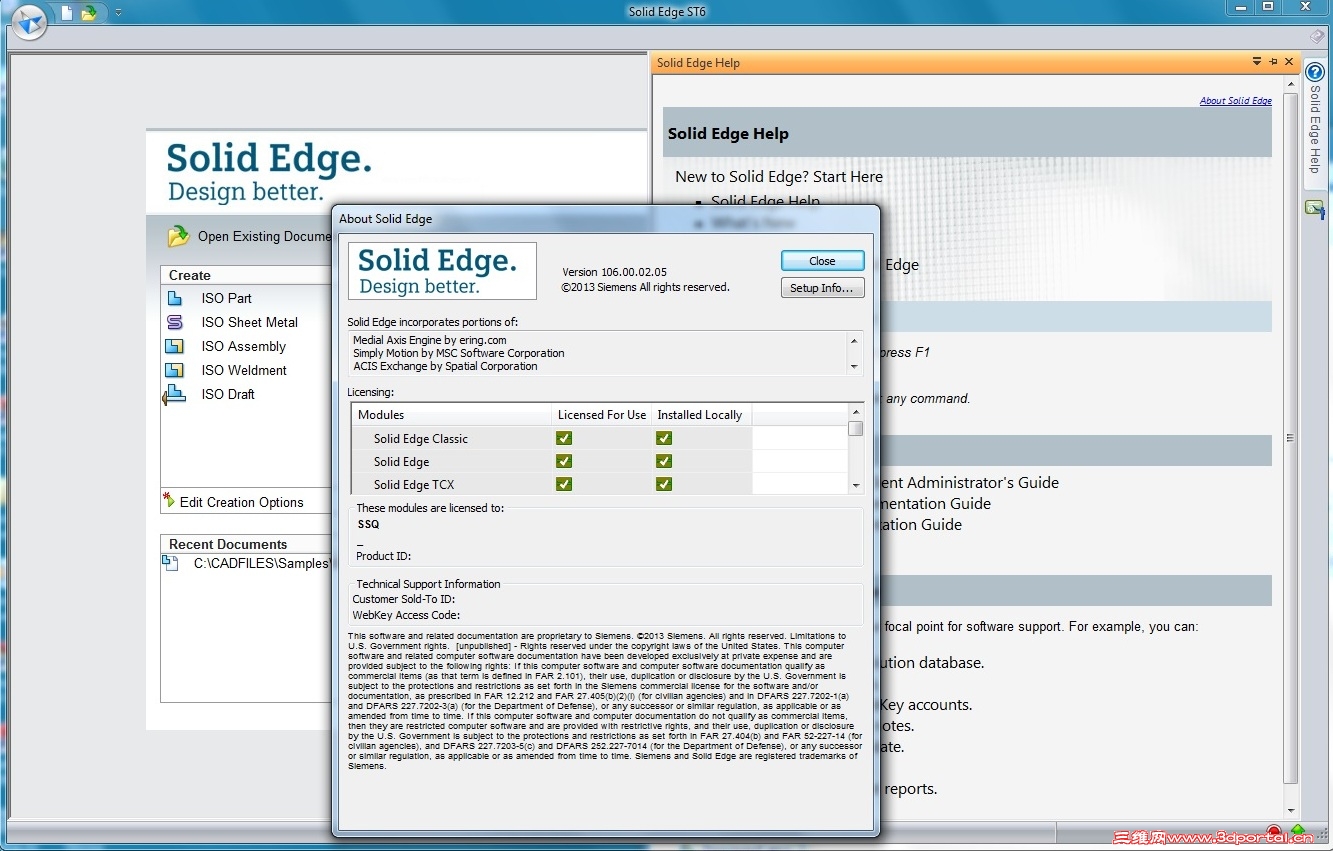Click the Licensing list scrollbar thumb
Screen dimensions: 1333x851
[x=856, y=428]
